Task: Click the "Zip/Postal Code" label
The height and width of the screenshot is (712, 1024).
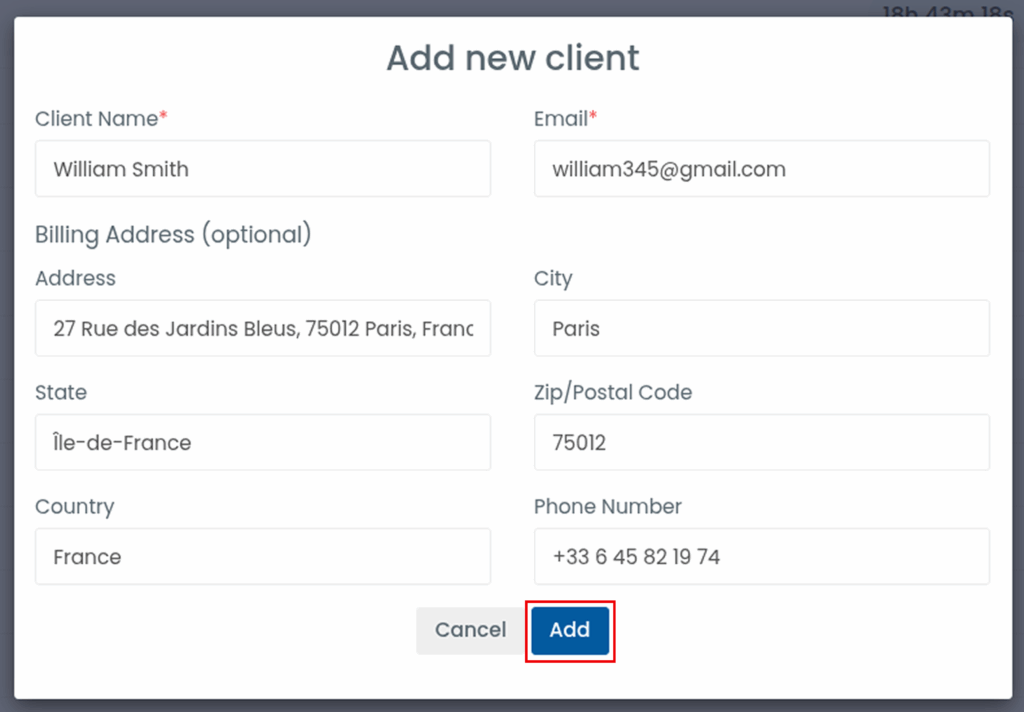Action: pyautogui.click(x=612, y=393)
